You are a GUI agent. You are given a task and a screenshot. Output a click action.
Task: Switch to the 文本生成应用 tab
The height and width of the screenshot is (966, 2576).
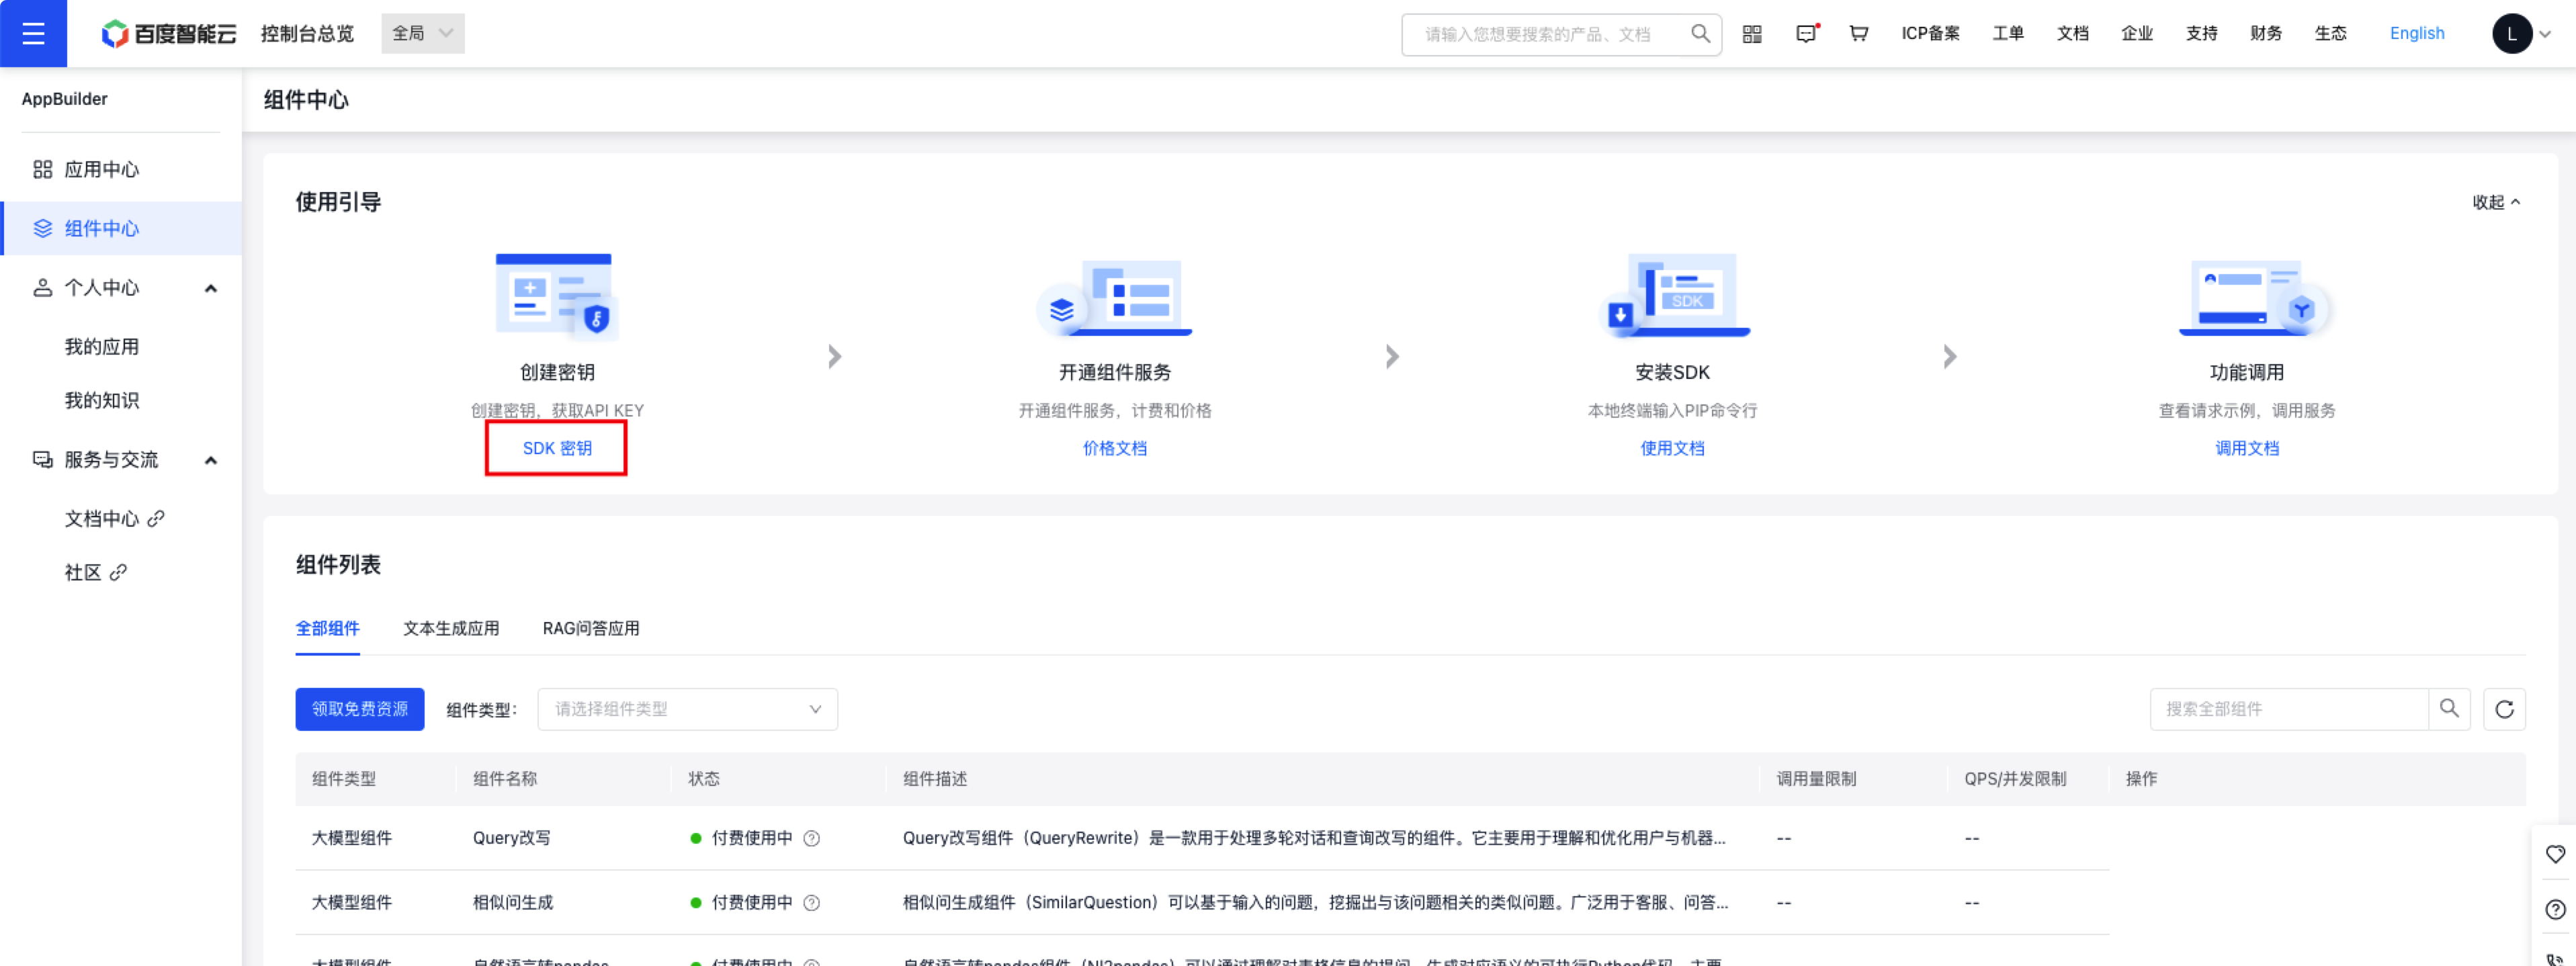(x=451, y=628)
